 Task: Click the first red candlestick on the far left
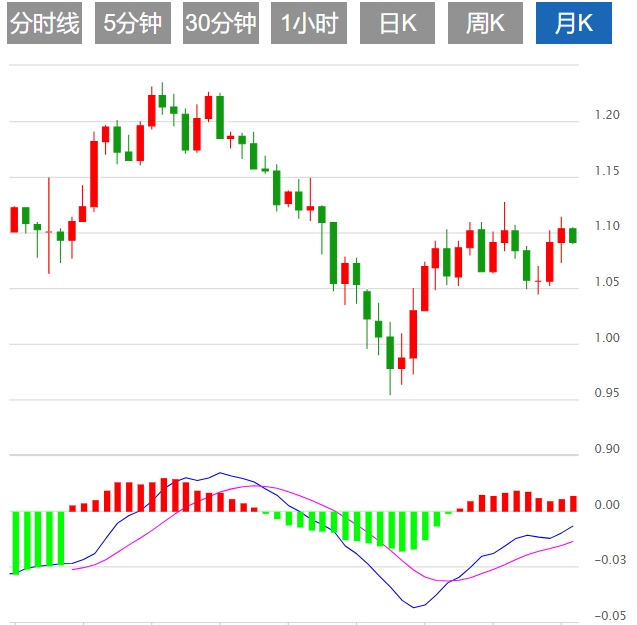14,219
